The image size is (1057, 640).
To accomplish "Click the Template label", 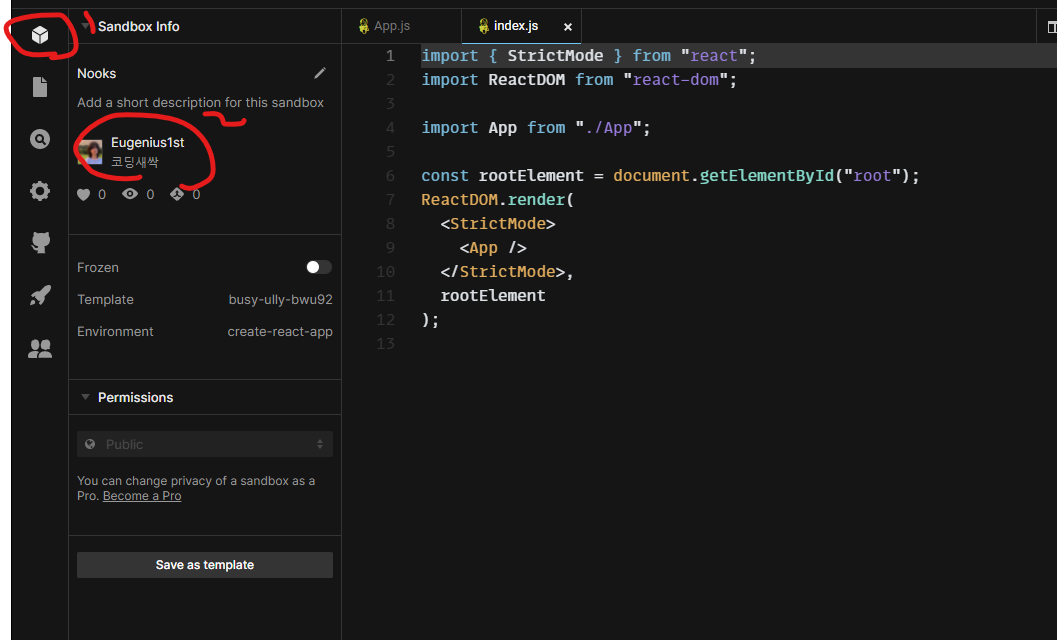I will click(105, 299).
